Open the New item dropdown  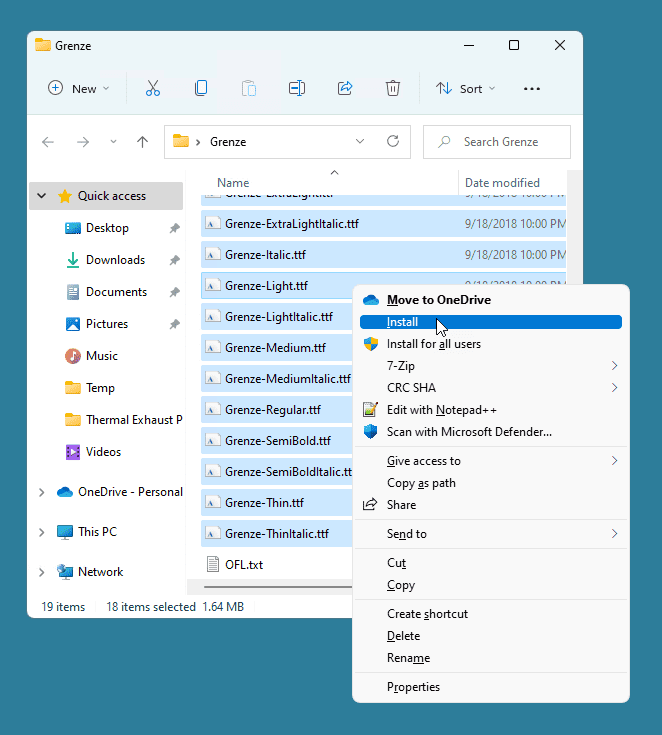[x=79, y=89]
